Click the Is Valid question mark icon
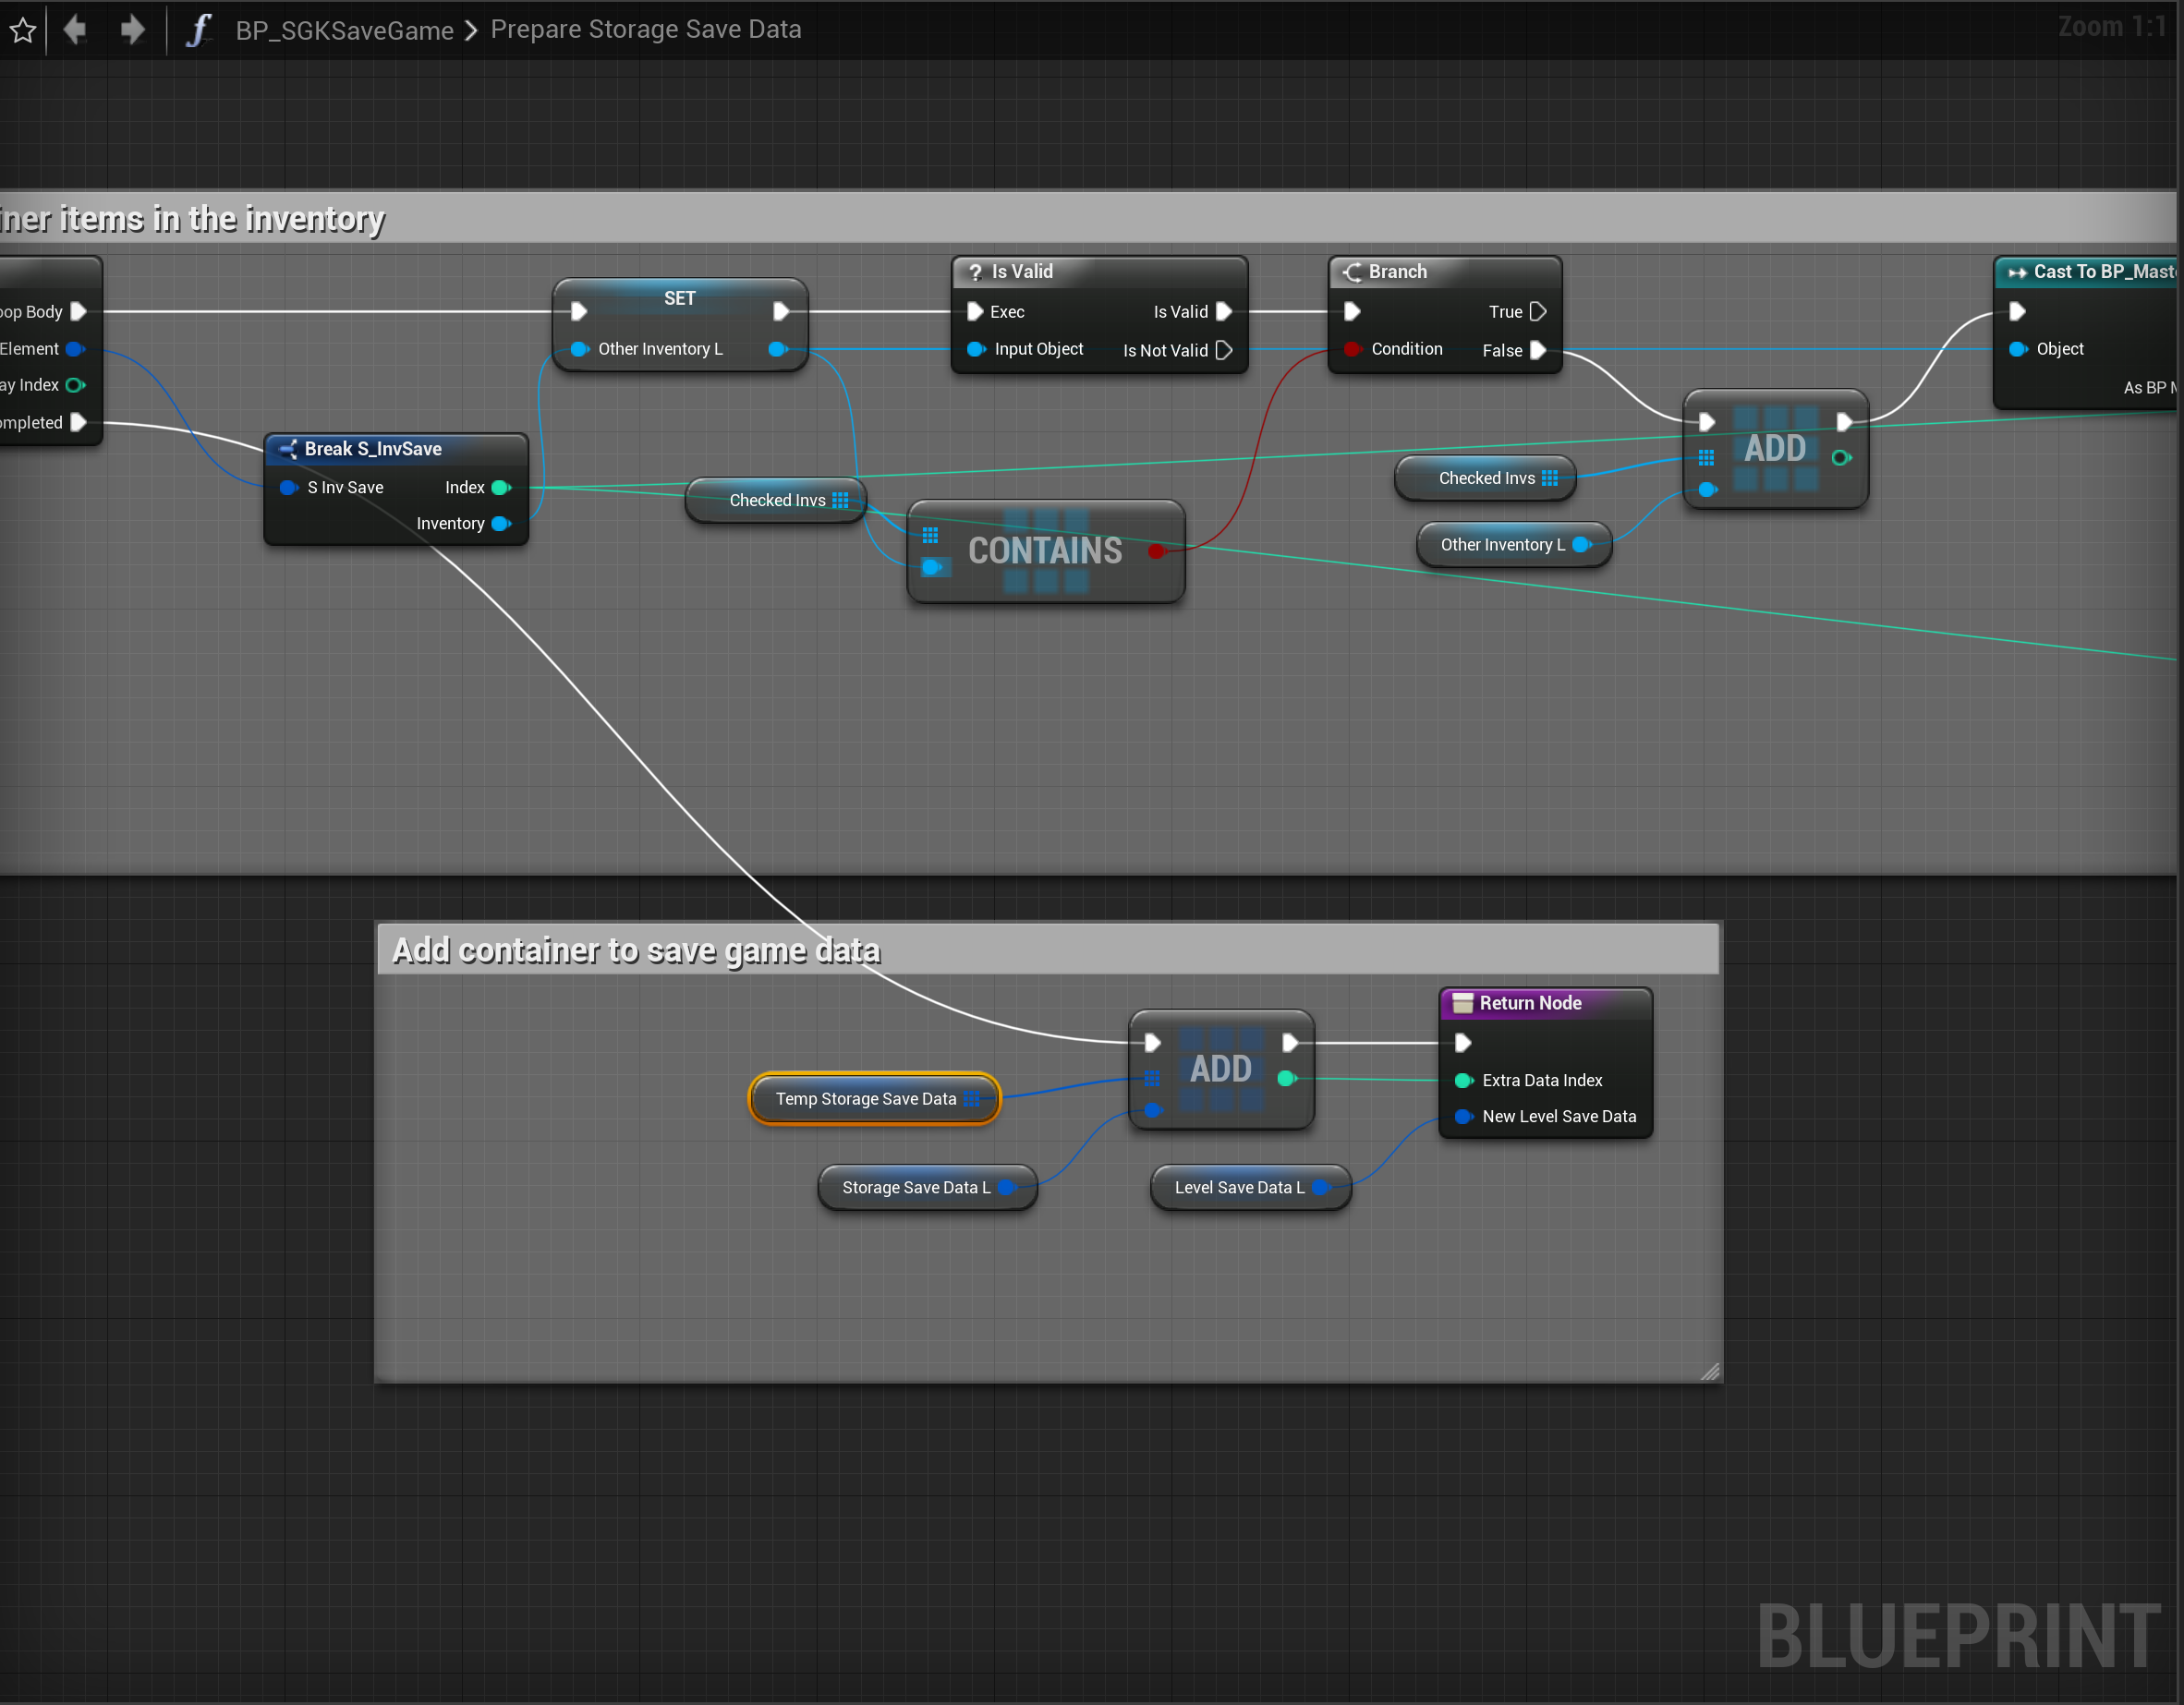The height and width of the screenshot is (1705, 2184). click(975, 272)
